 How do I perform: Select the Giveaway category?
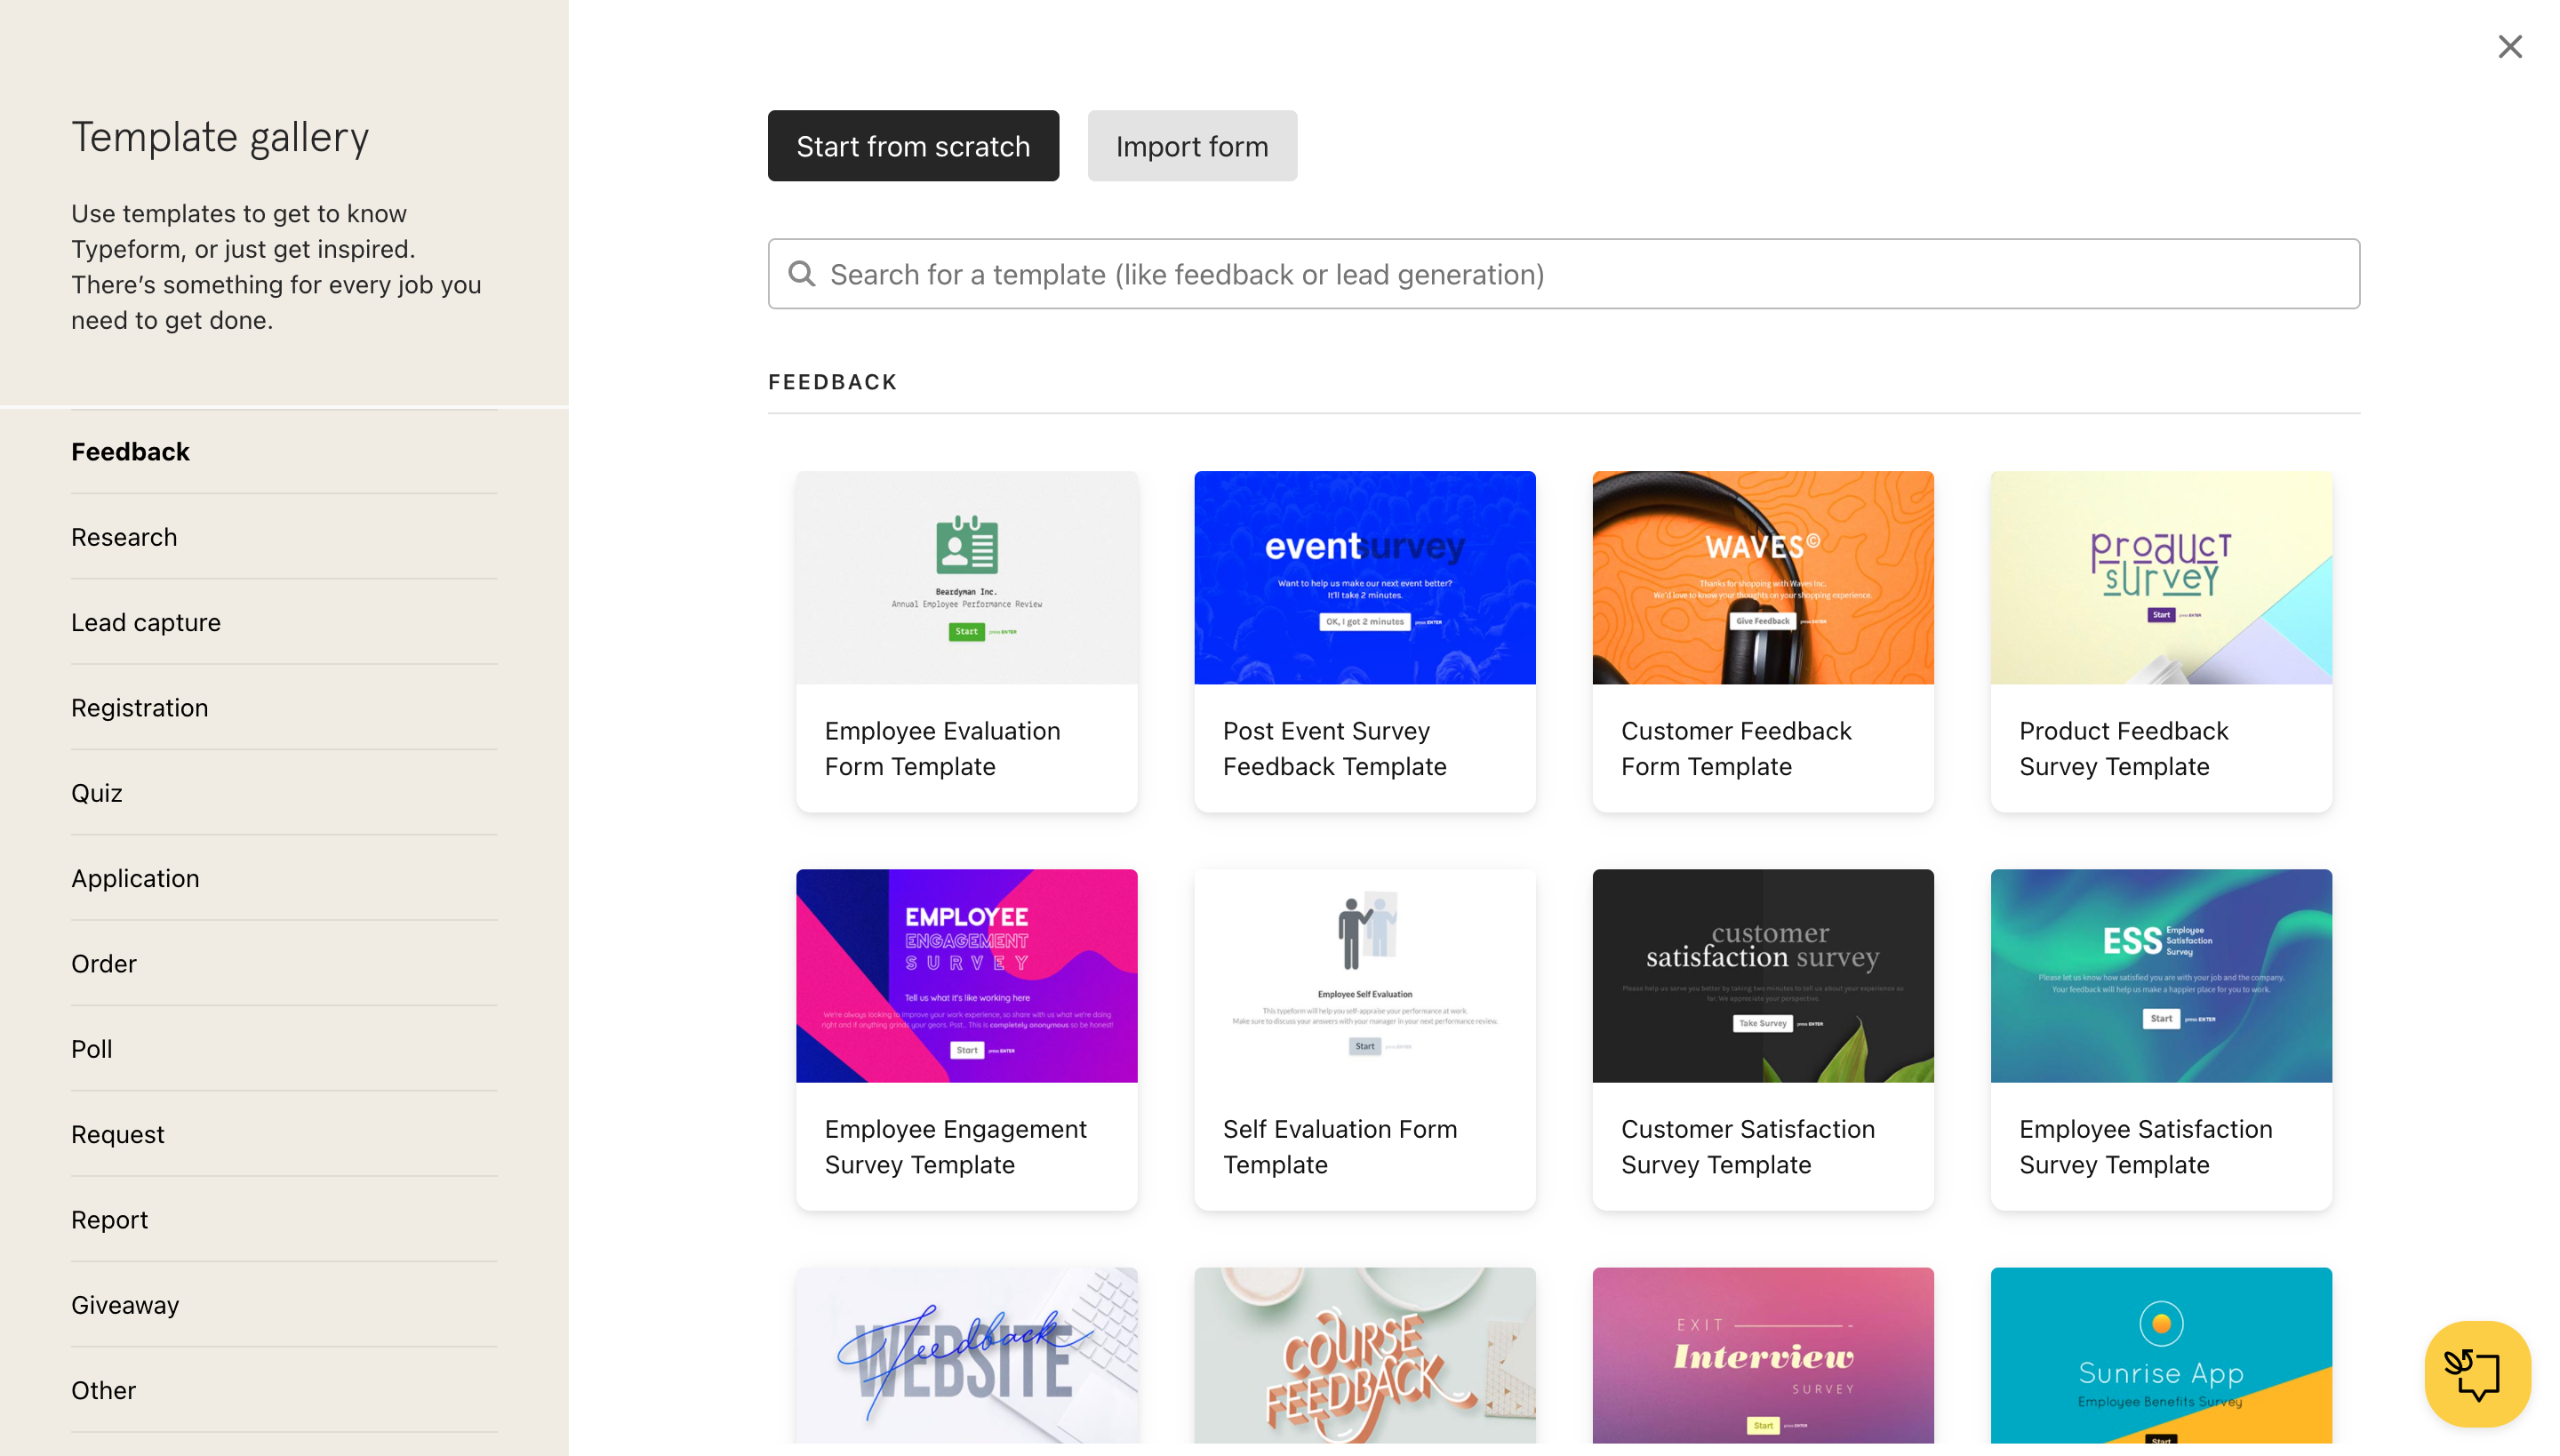pyautogui.click(x=284, y=1305)
